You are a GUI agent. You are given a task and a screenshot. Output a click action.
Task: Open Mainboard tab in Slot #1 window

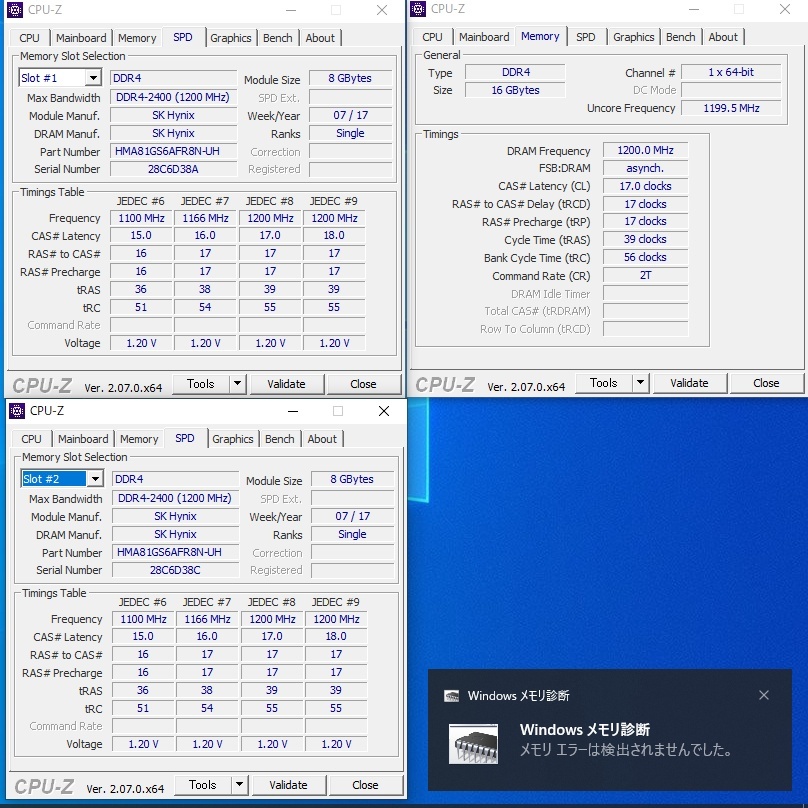pos(81,38)
